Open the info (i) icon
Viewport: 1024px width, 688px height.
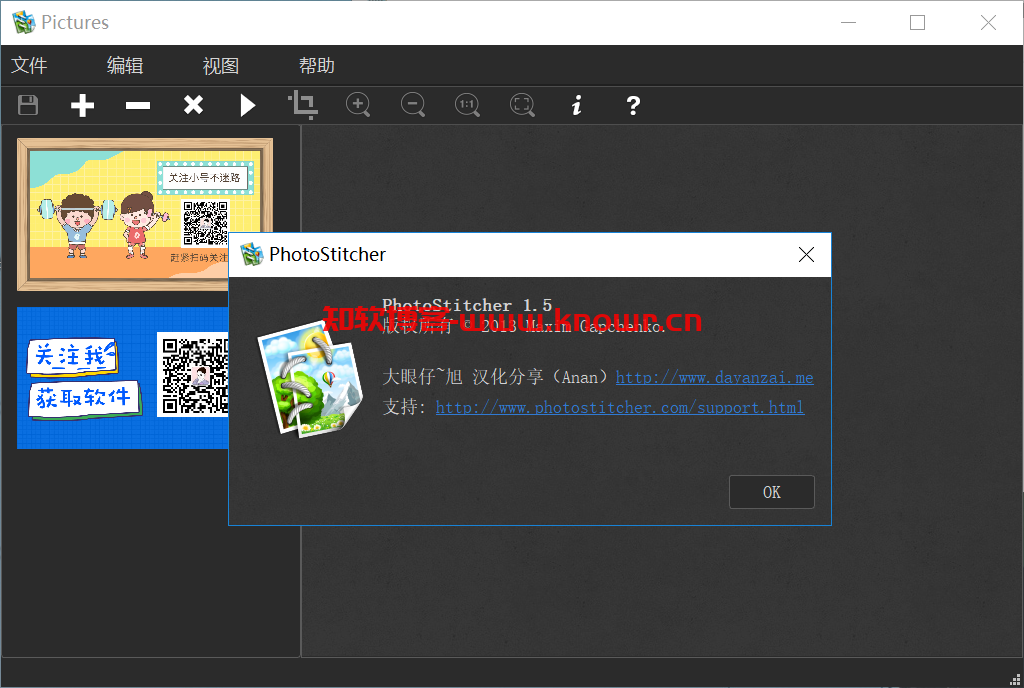click(577, 105)
